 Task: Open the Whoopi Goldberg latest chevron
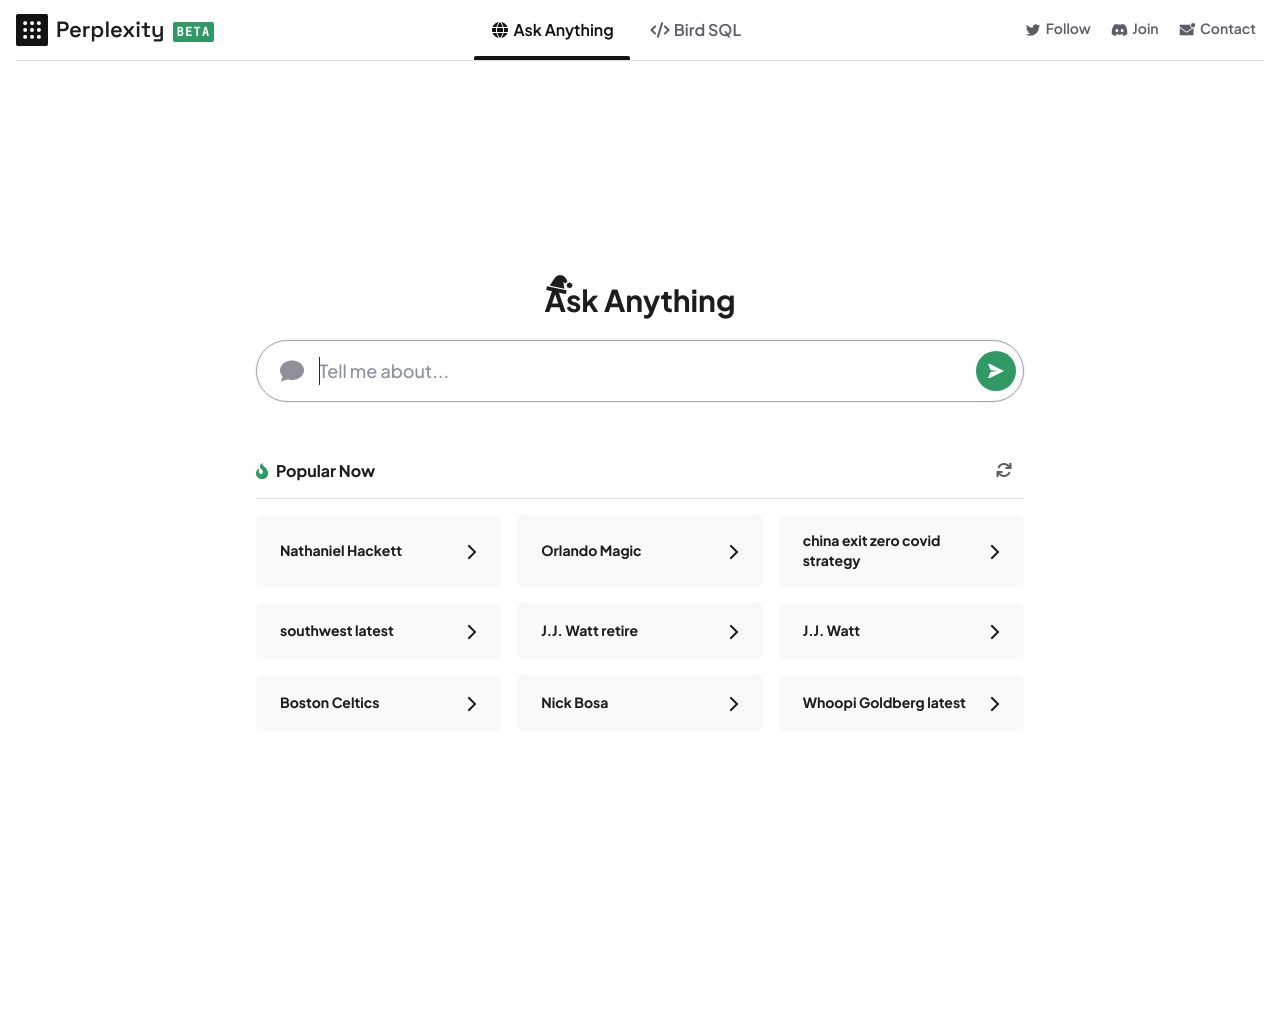click(995, 704)
